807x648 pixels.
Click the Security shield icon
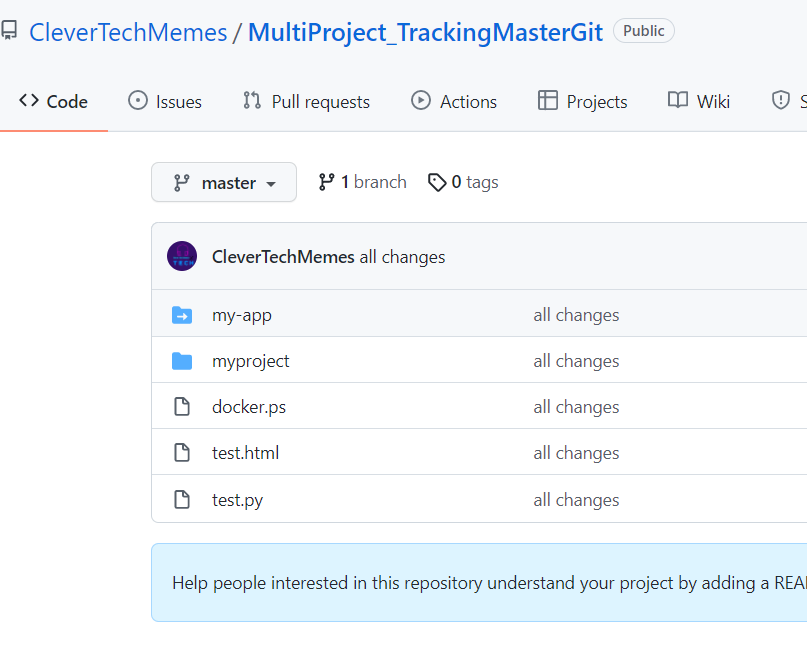click(x=781, y=100)
